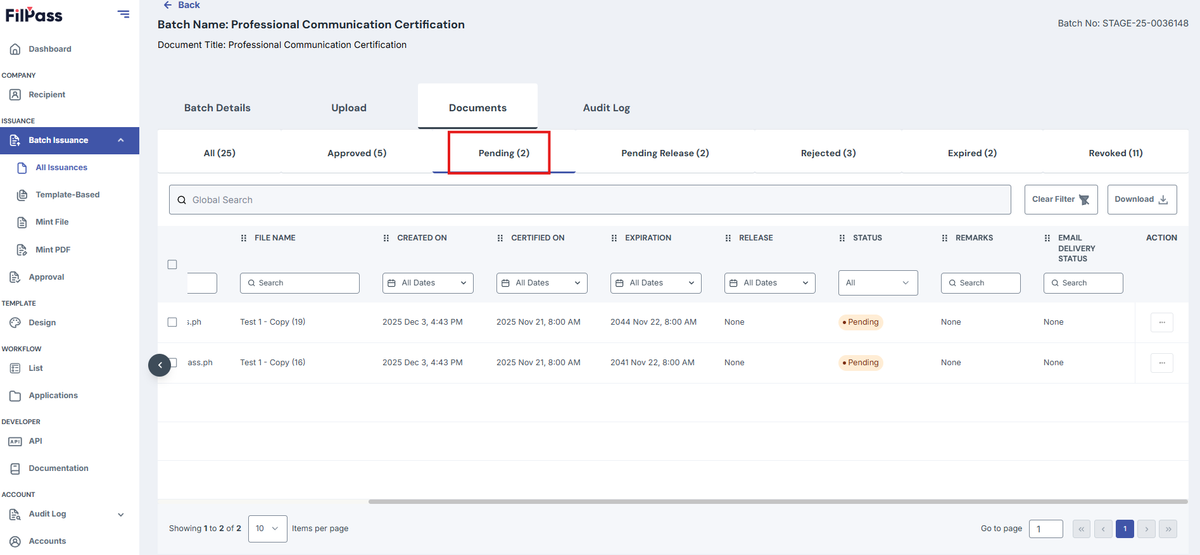Click the File Name search field
Image resolution: width=1200 pixels, height=555 pixels.
coord(300,283)
